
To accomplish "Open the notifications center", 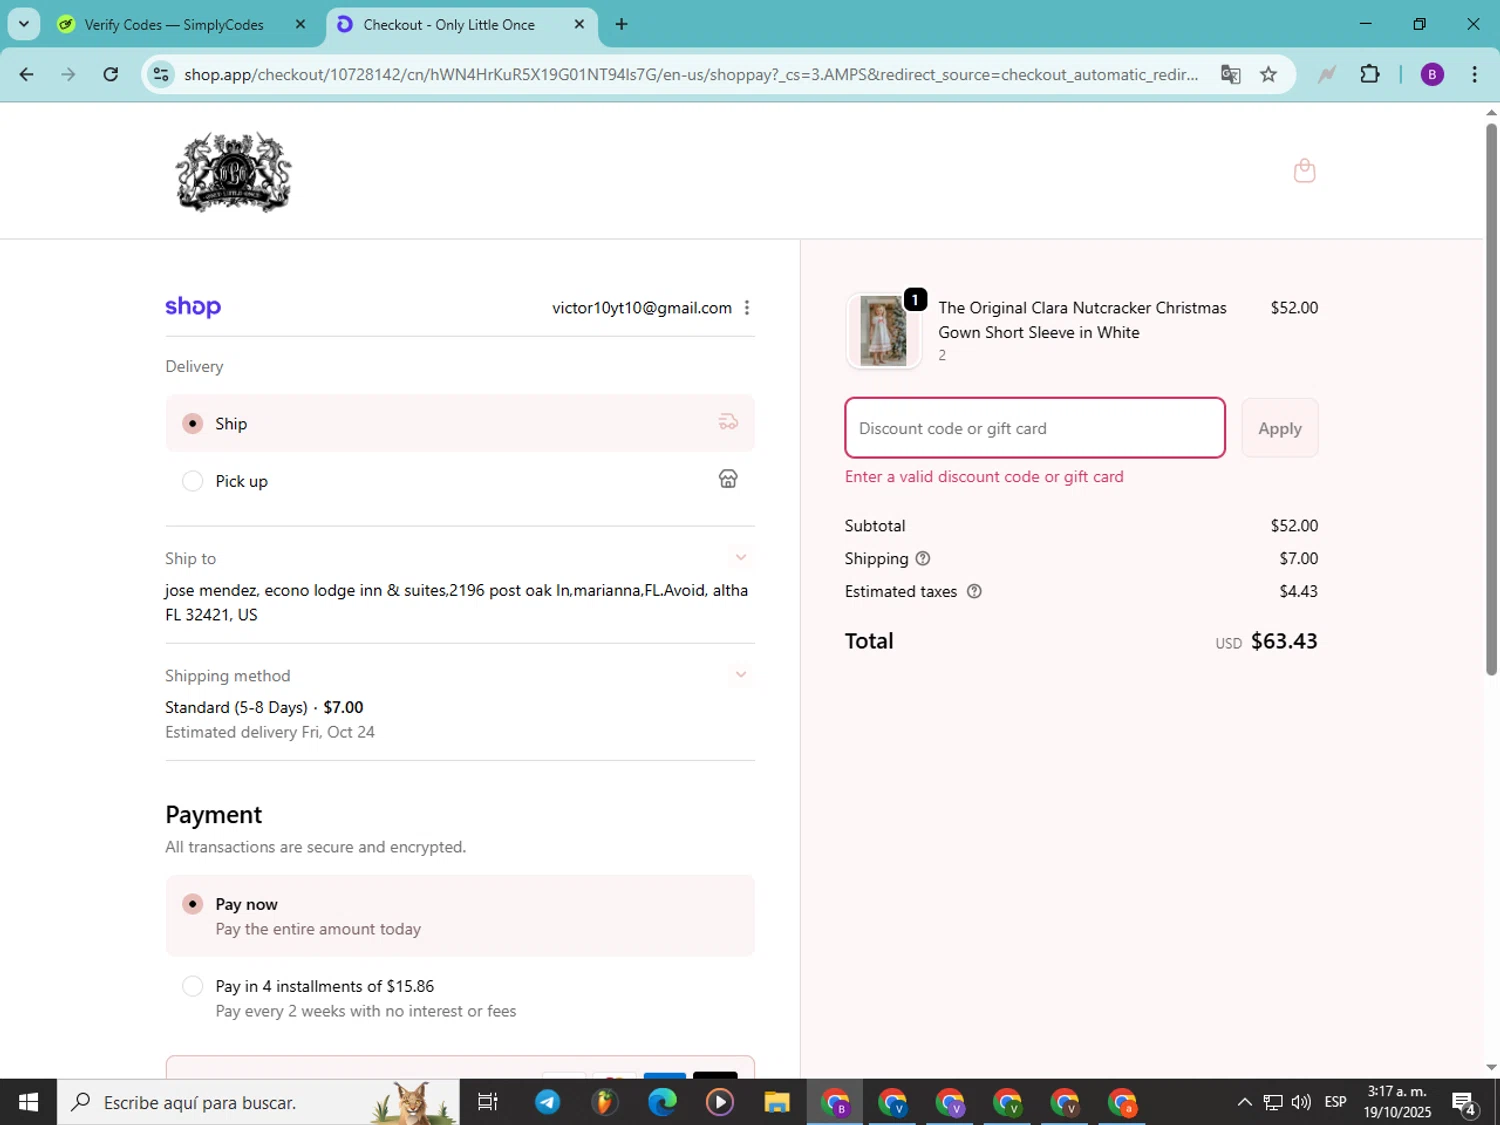I will click(x=1465, y=1103).
